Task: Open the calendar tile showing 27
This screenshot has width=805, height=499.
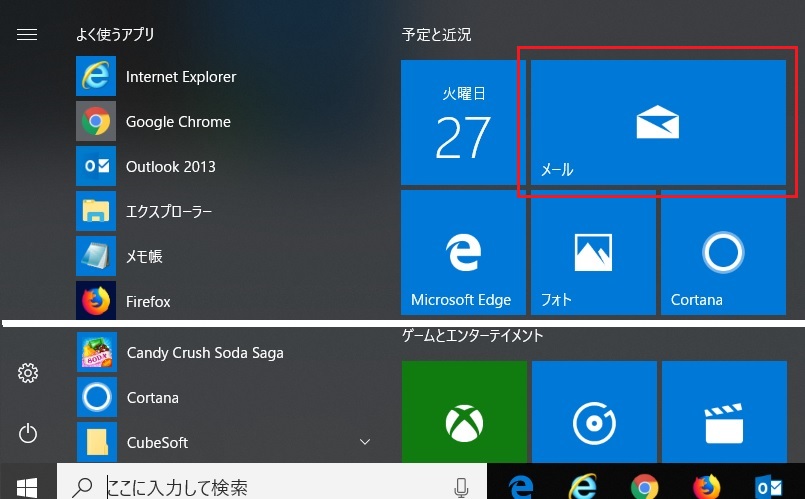Action: point(463,122)
